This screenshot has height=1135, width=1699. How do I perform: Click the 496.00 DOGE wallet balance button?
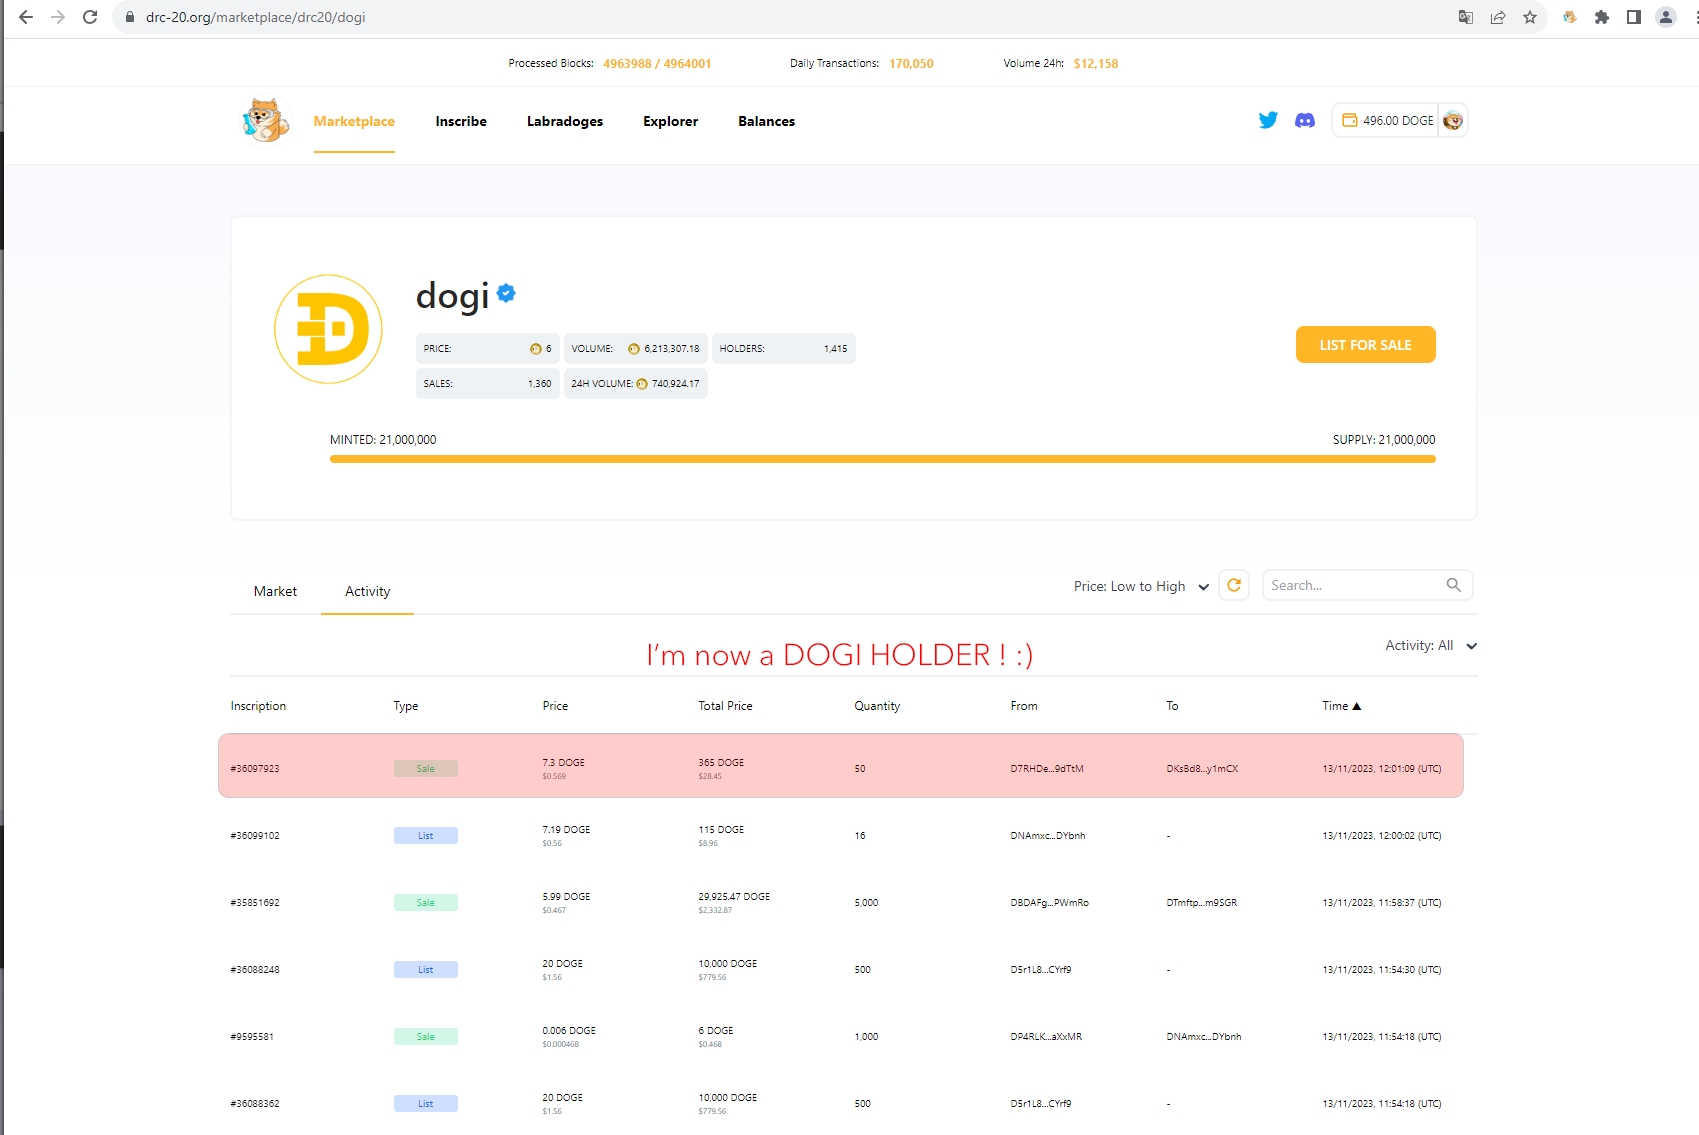[x=1387, y=120]
